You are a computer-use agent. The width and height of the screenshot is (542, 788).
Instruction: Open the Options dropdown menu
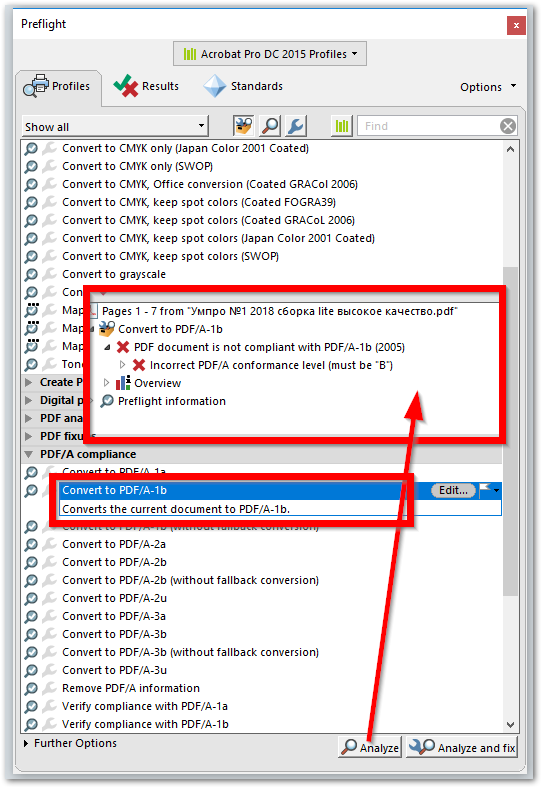tap(488, 87)
